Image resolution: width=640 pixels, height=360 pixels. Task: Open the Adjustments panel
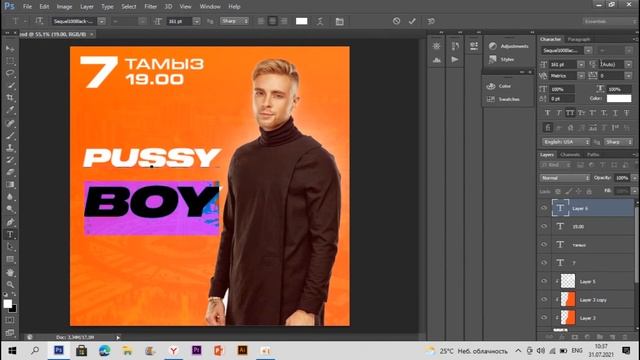pyautogui.click(x=509, y=46)
